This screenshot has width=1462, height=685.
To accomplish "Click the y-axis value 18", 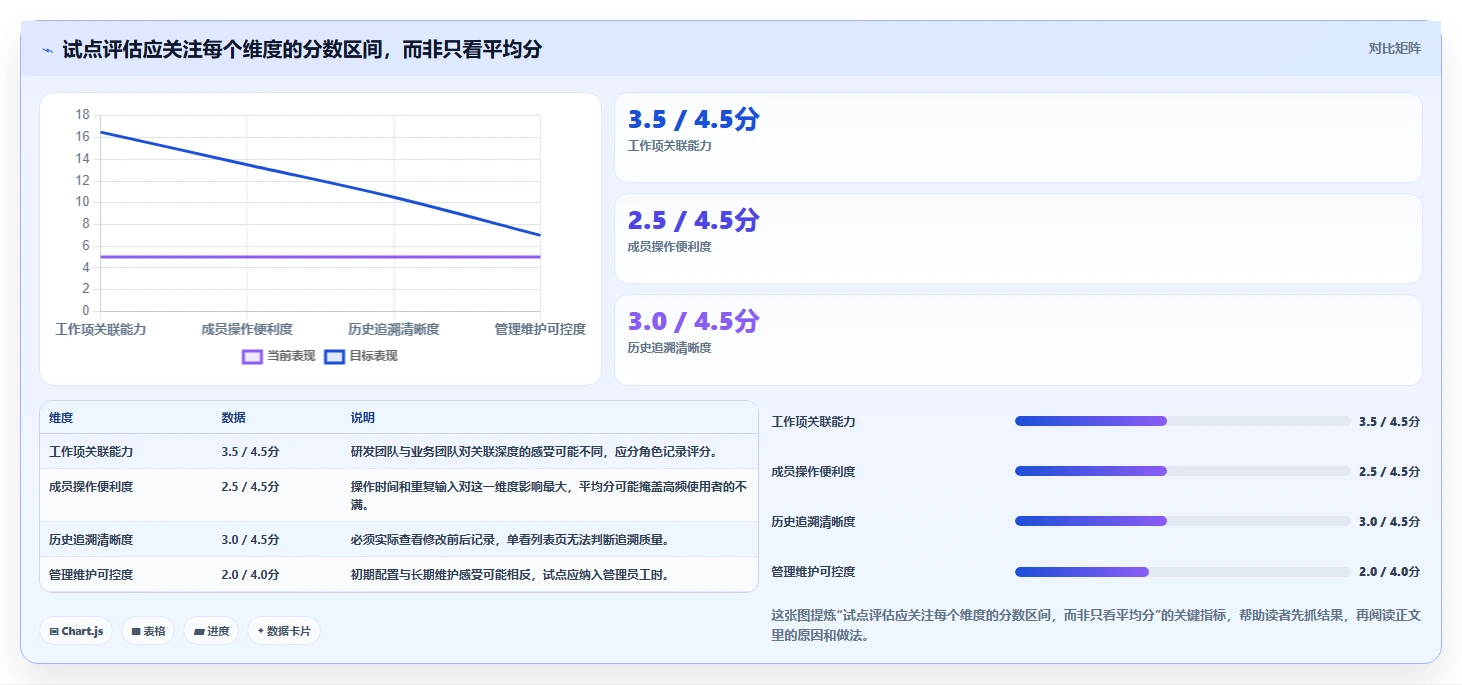I will 82,114.
